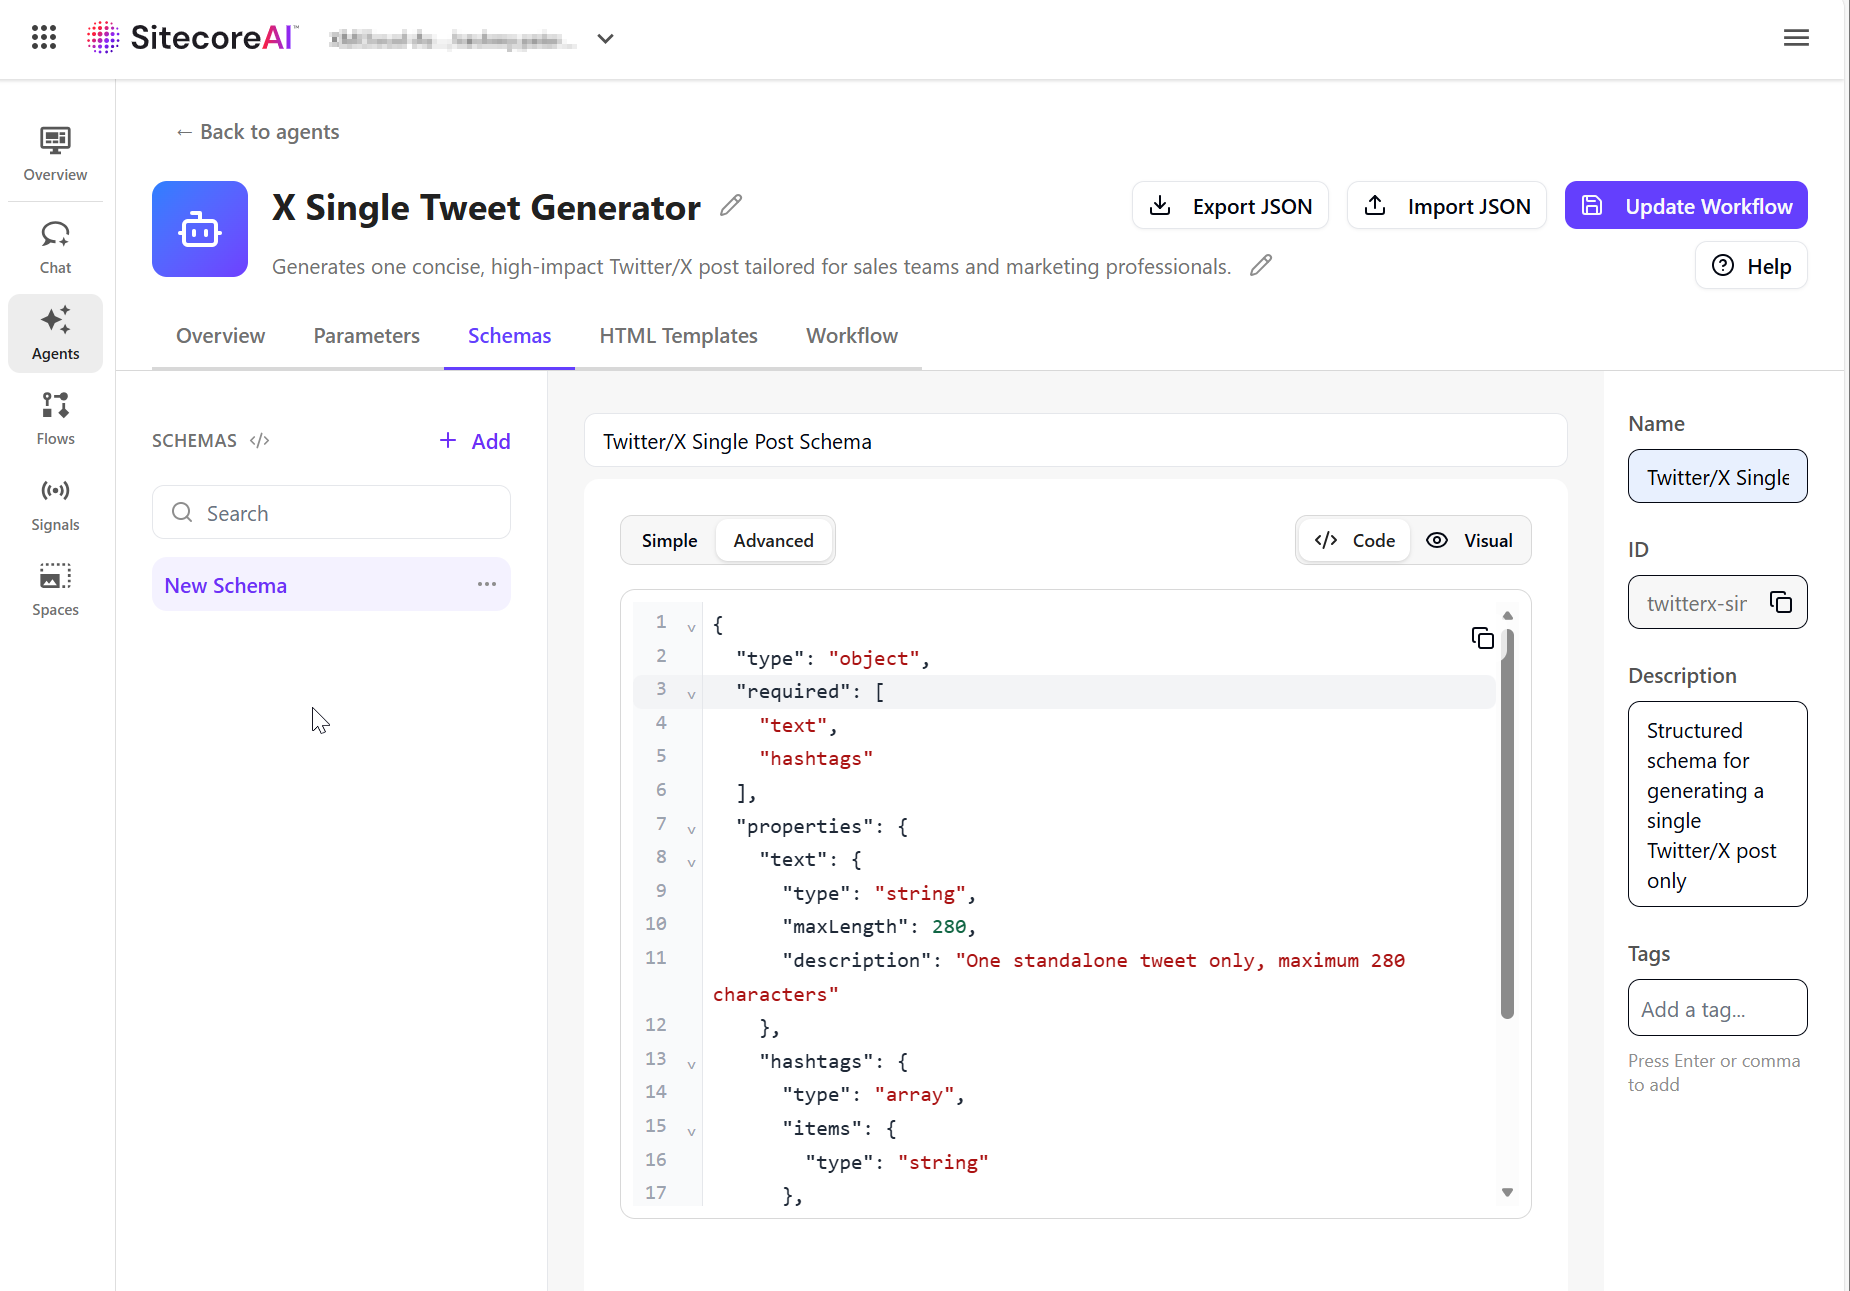Open Spaces in the left sidebar
Screen dimensions: 1850x1291
55,589
